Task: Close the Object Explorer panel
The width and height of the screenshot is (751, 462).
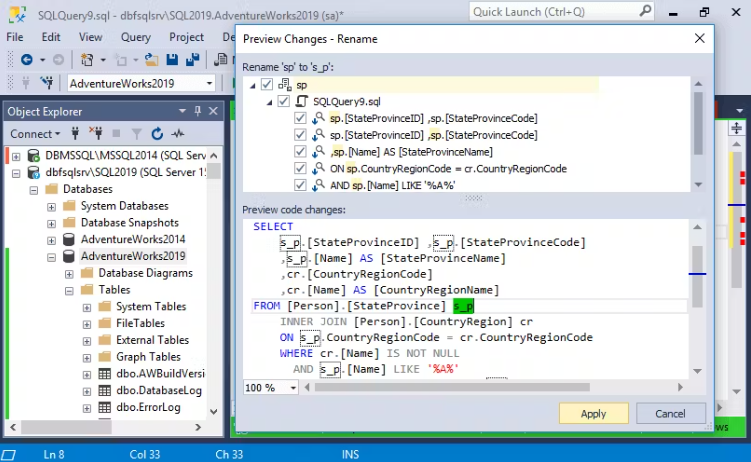Action: click(x=214, y=111)
